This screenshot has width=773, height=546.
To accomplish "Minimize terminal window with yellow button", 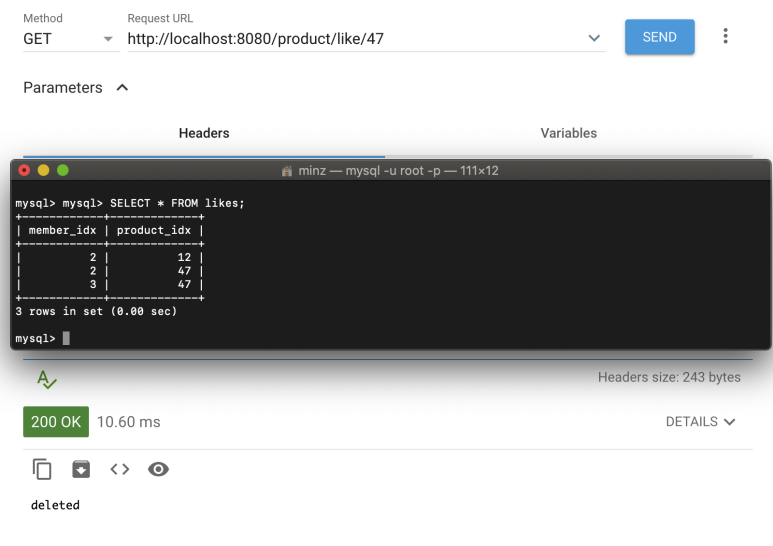I will (x=43, y=171).
